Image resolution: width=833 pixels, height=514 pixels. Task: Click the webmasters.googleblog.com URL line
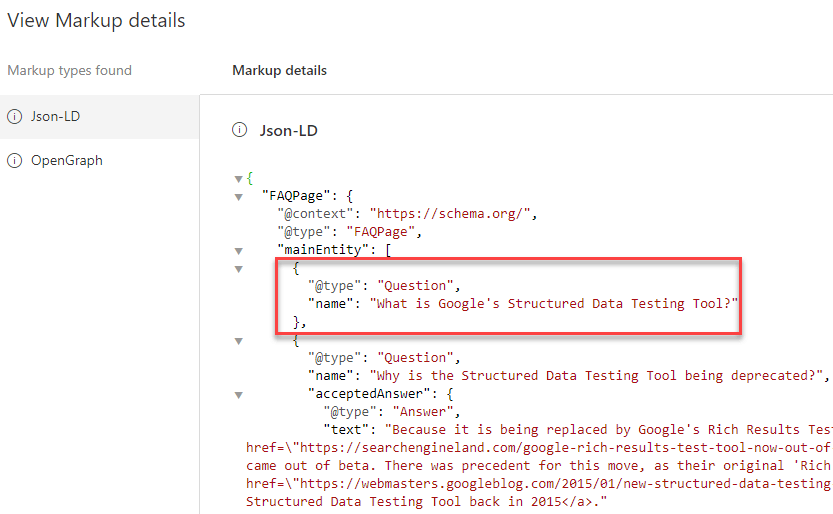tap(538, 484)
